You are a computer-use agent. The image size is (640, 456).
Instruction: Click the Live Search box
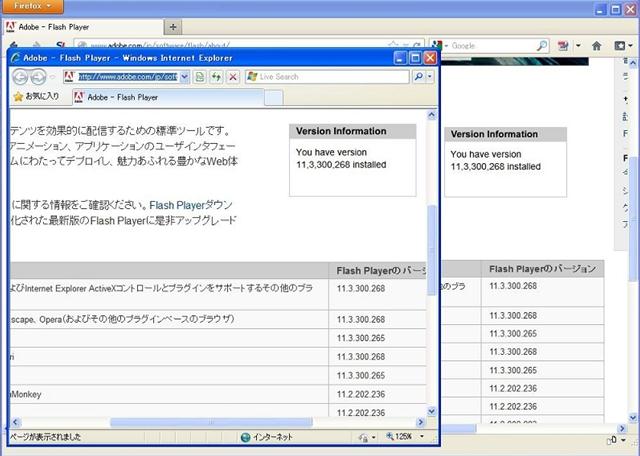327,77
